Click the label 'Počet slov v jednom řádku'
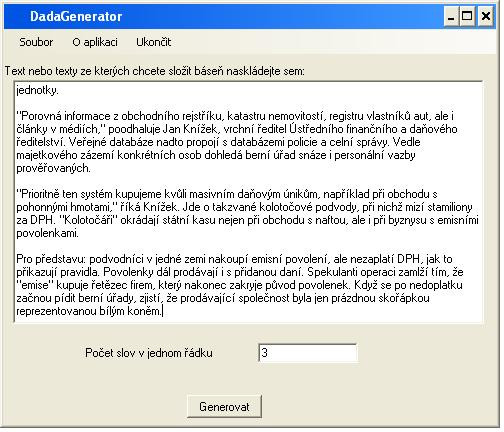504x432 pixels. (149, 353)
